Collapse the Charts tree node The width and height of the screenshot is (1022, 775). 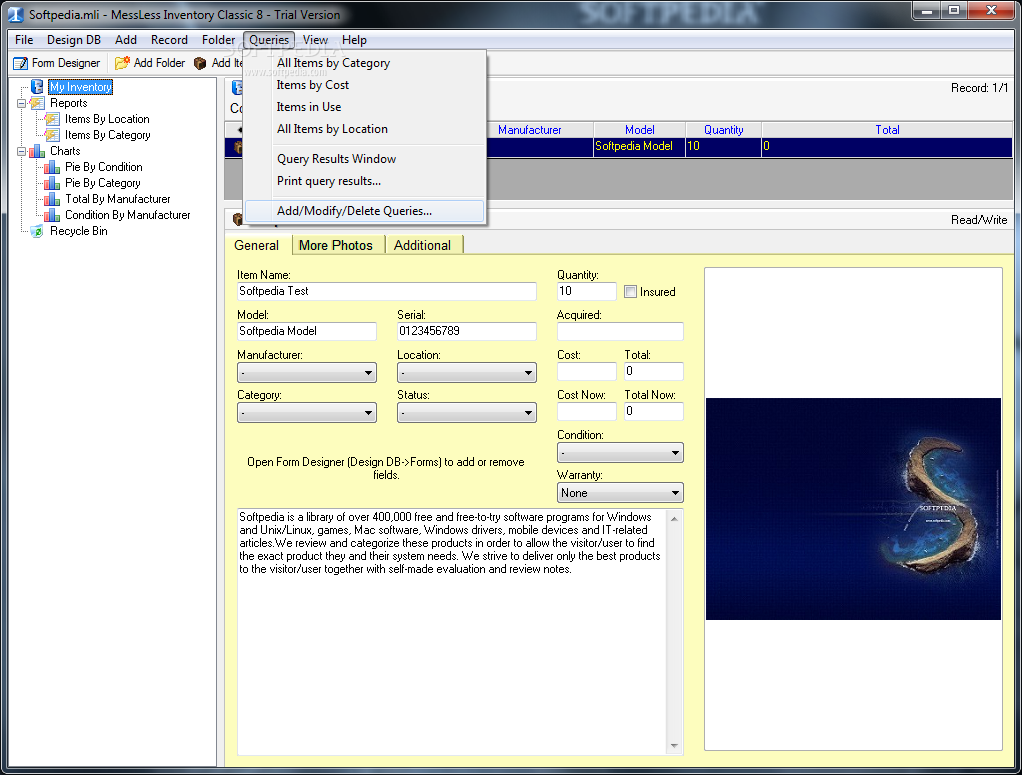(22, 151)
